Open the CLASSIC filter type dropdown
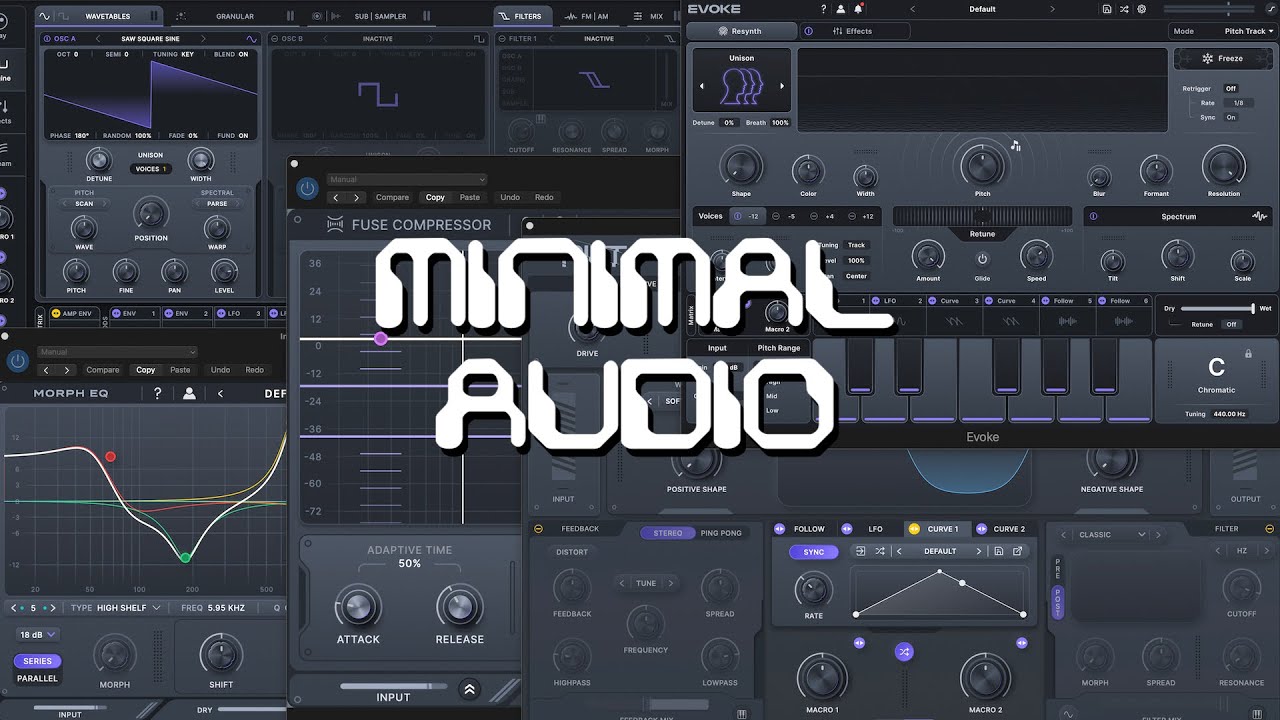 1111,534
